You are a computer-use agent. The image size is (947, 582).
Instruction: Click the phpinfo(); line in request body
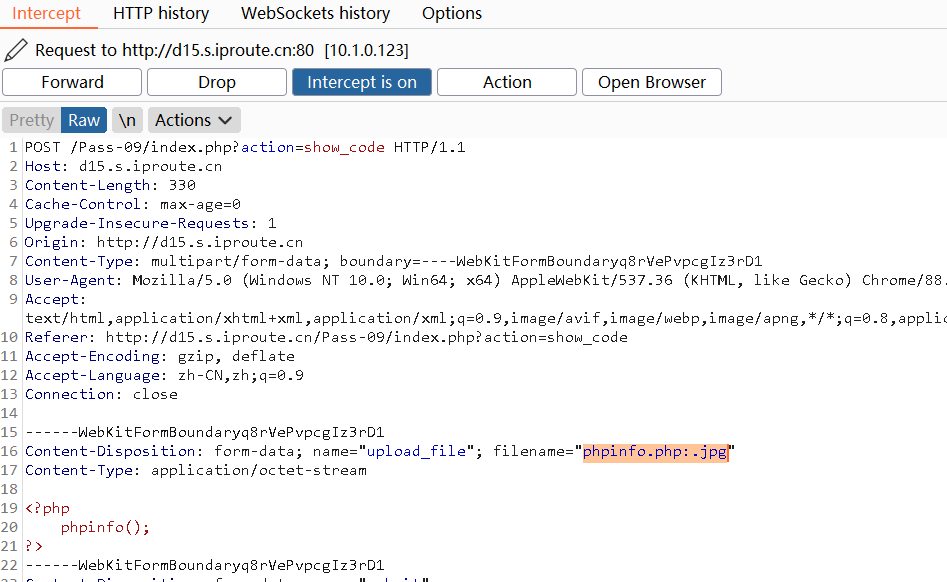105,528
